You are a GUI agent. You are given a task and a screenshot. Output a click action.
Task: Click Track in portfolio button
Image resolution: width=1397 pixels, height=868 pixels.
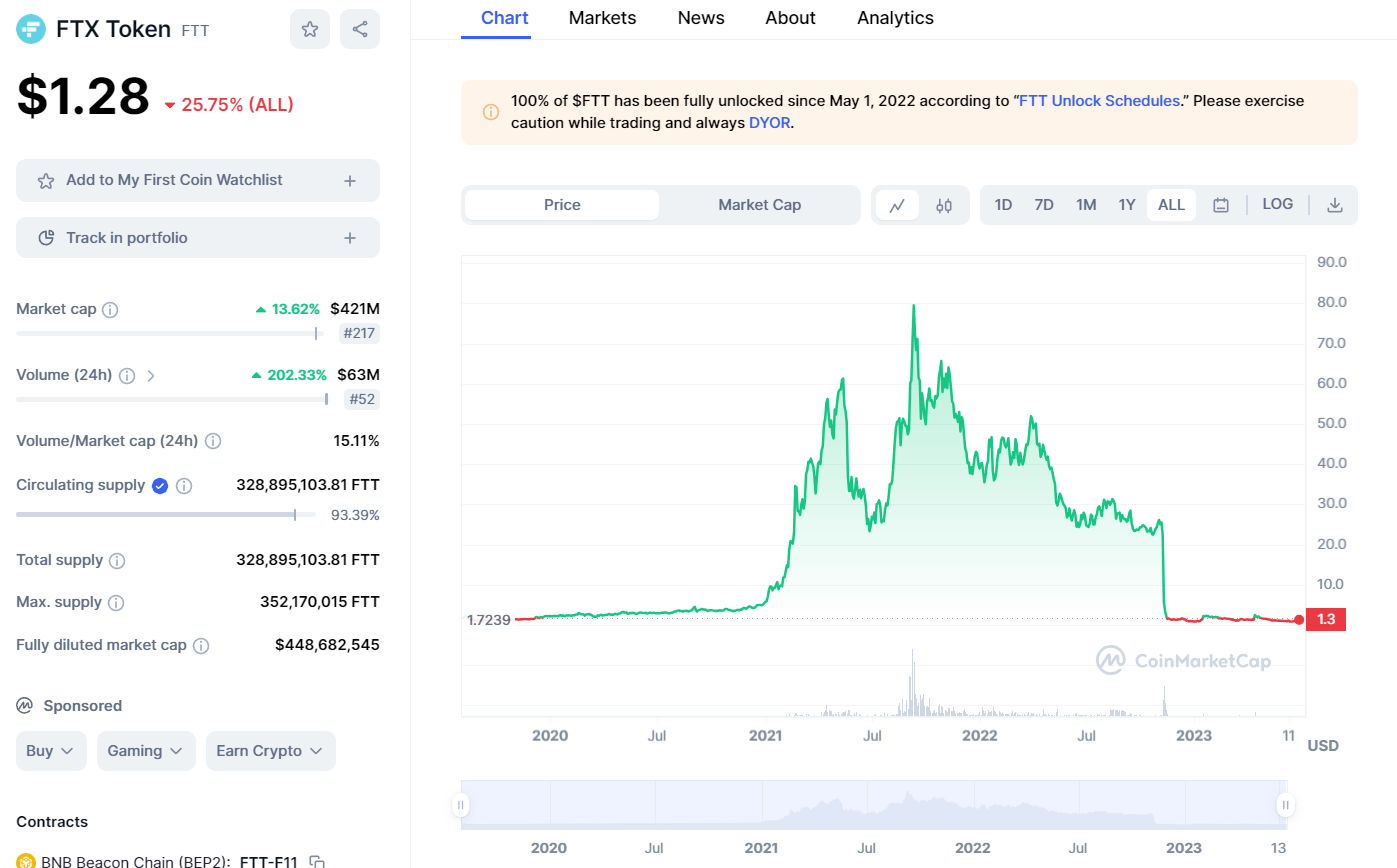point(198,238)
